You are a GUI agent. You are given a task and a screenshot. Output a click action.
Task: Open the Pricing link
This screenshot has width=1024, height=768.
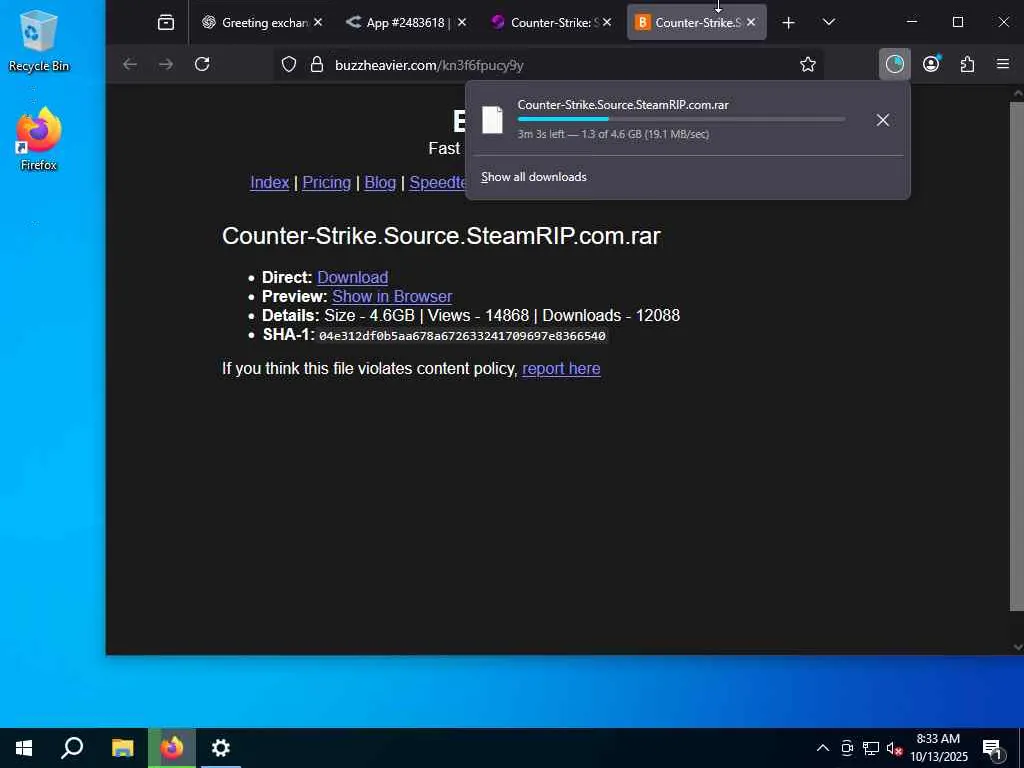tap(327, 182)
